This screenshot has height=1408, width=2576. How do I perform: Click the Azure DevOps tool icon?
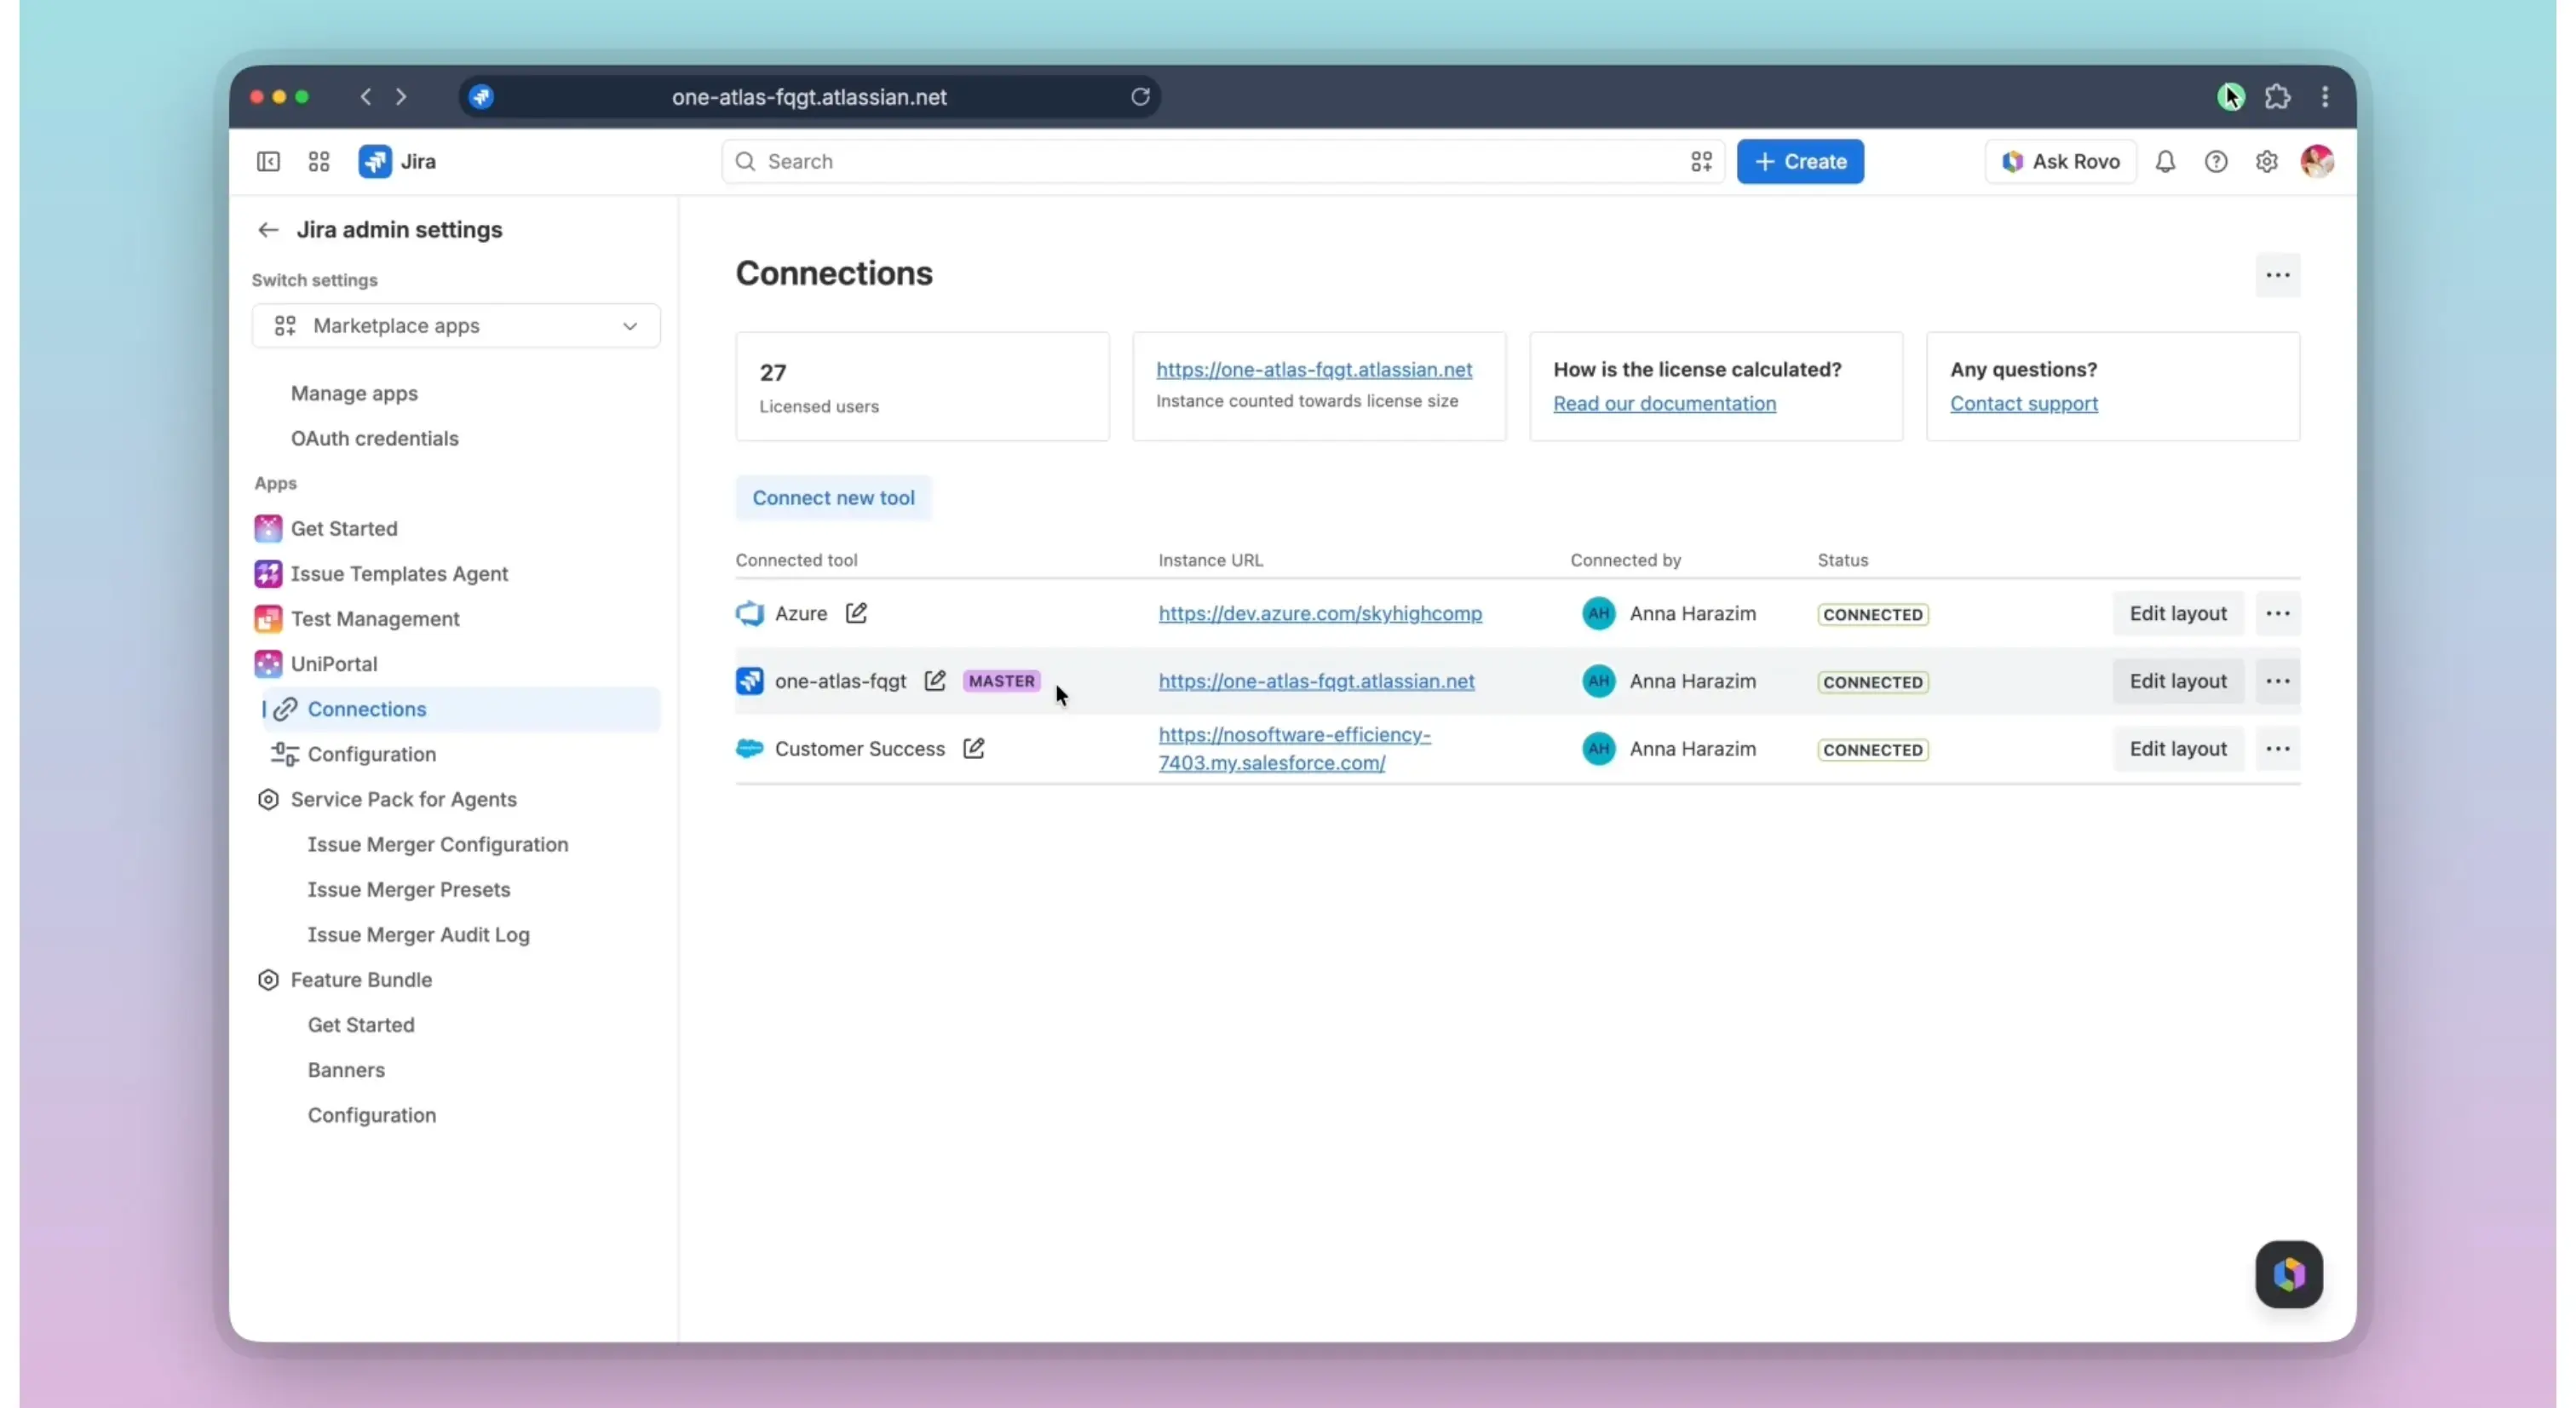750,613
